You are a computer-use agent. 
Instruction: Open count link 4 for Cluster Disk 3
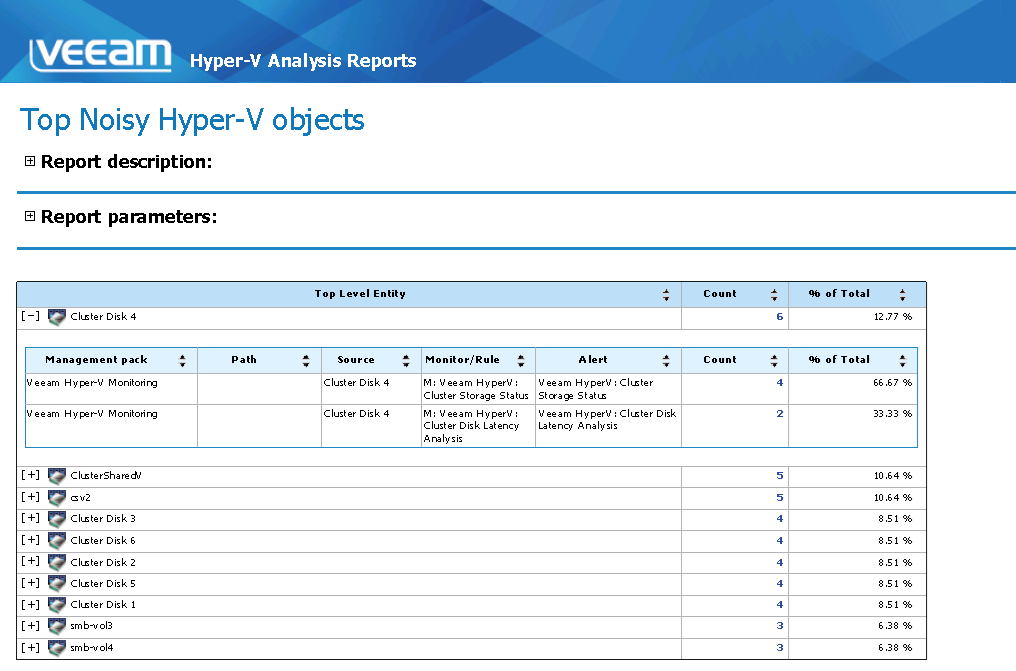point(779,519)
